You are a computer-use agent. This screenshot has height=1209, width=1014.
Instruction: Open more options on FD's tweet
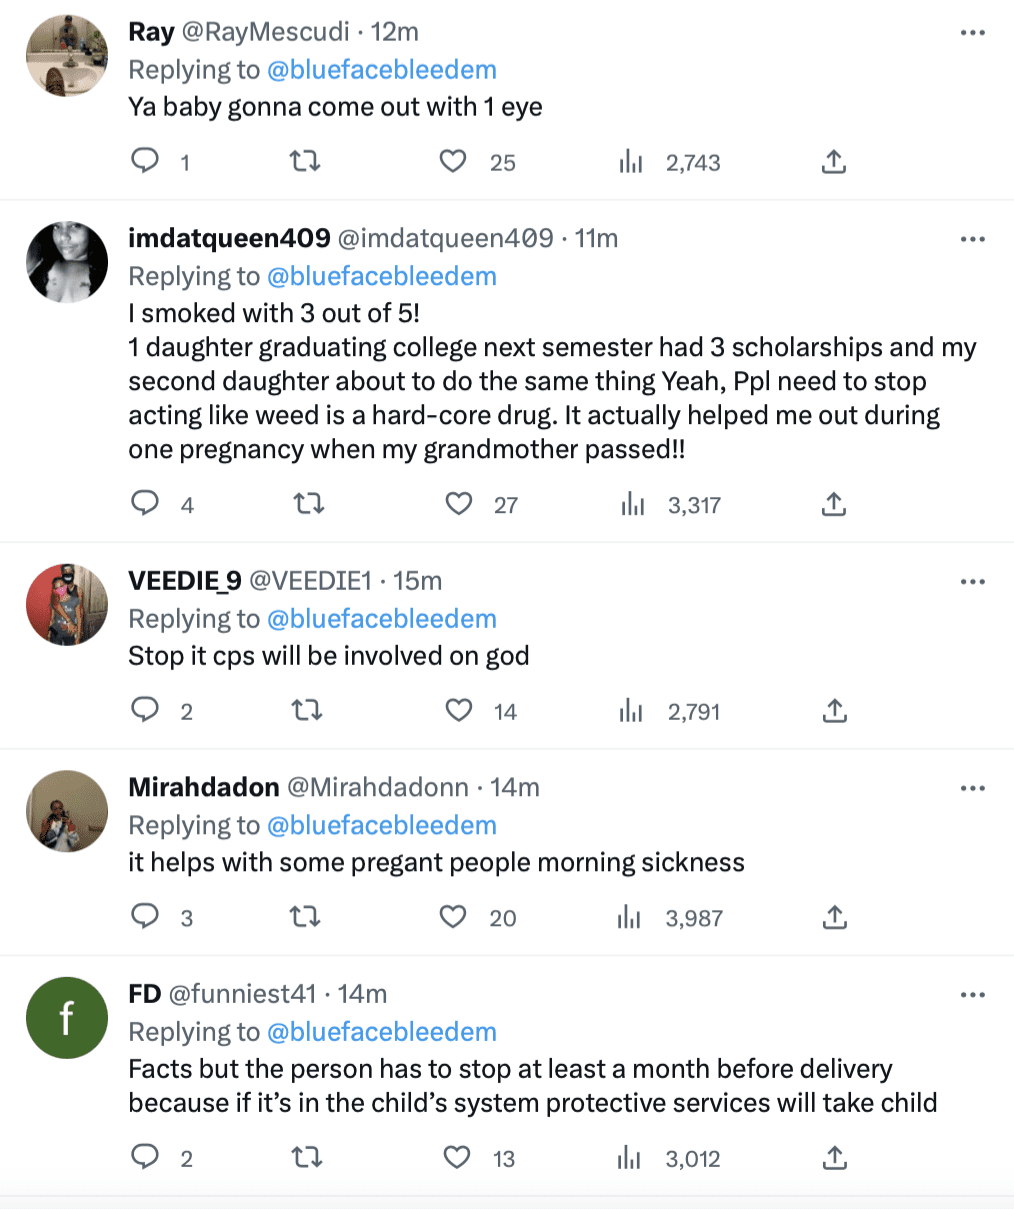pos(973,995)
